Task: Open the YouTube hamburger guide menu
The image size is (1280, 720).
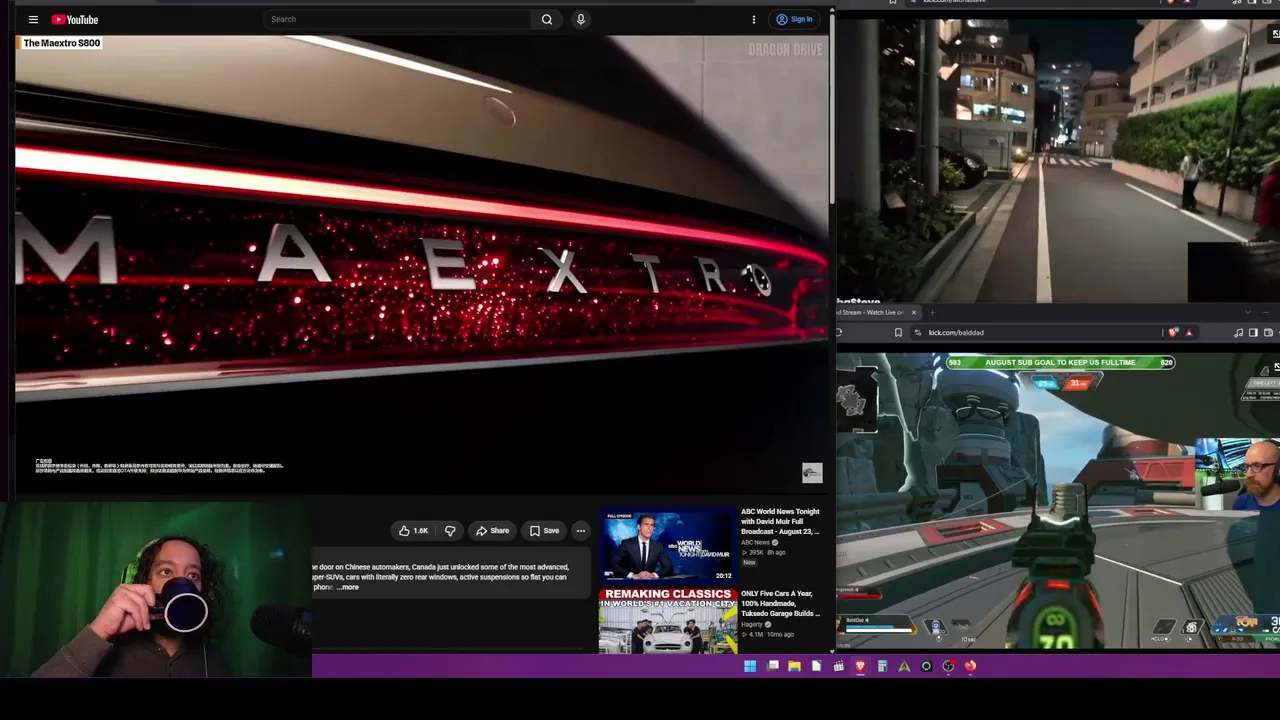Action: (33, 19)
